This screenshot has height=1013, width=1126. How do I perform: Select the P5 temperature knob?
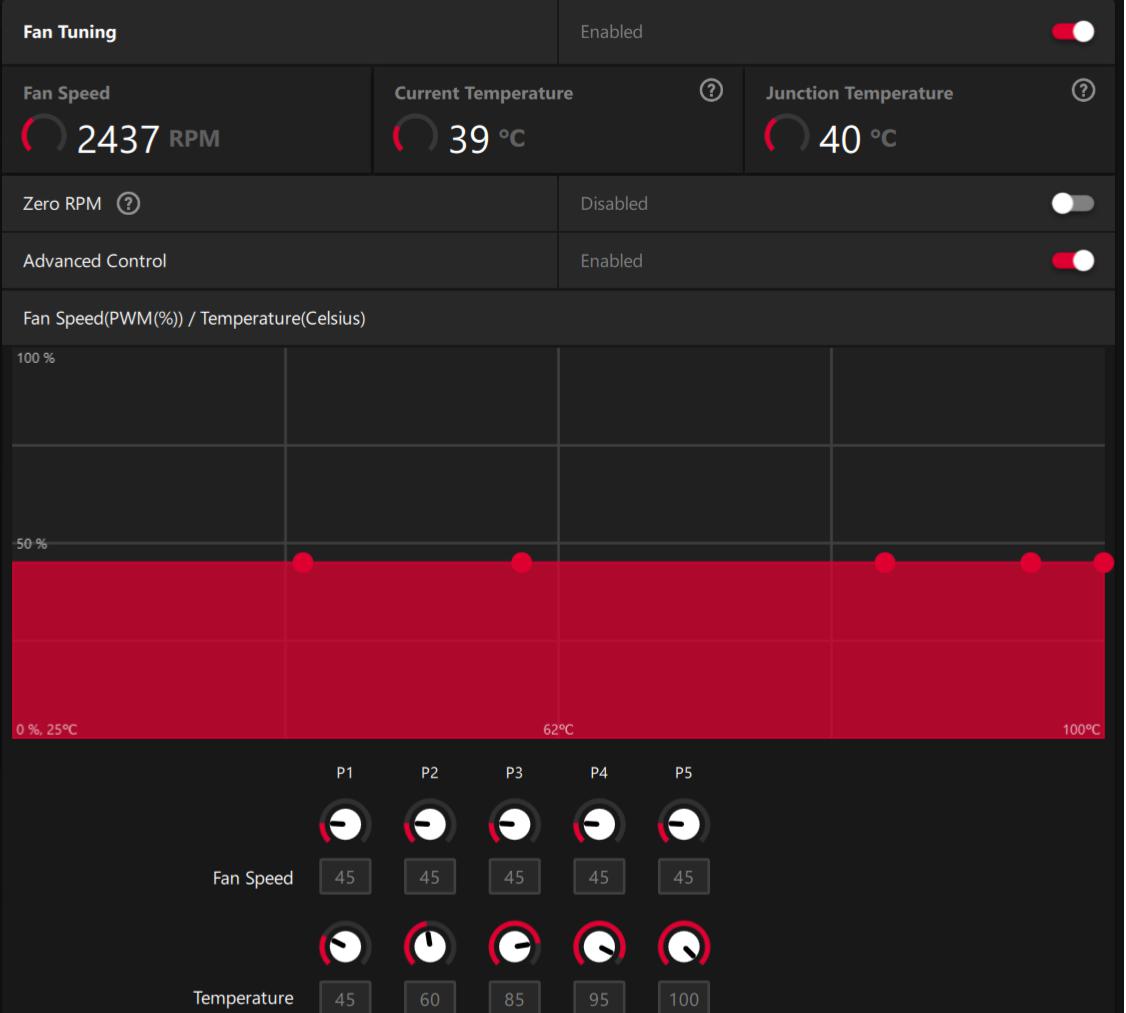click(x=683, y=945)
